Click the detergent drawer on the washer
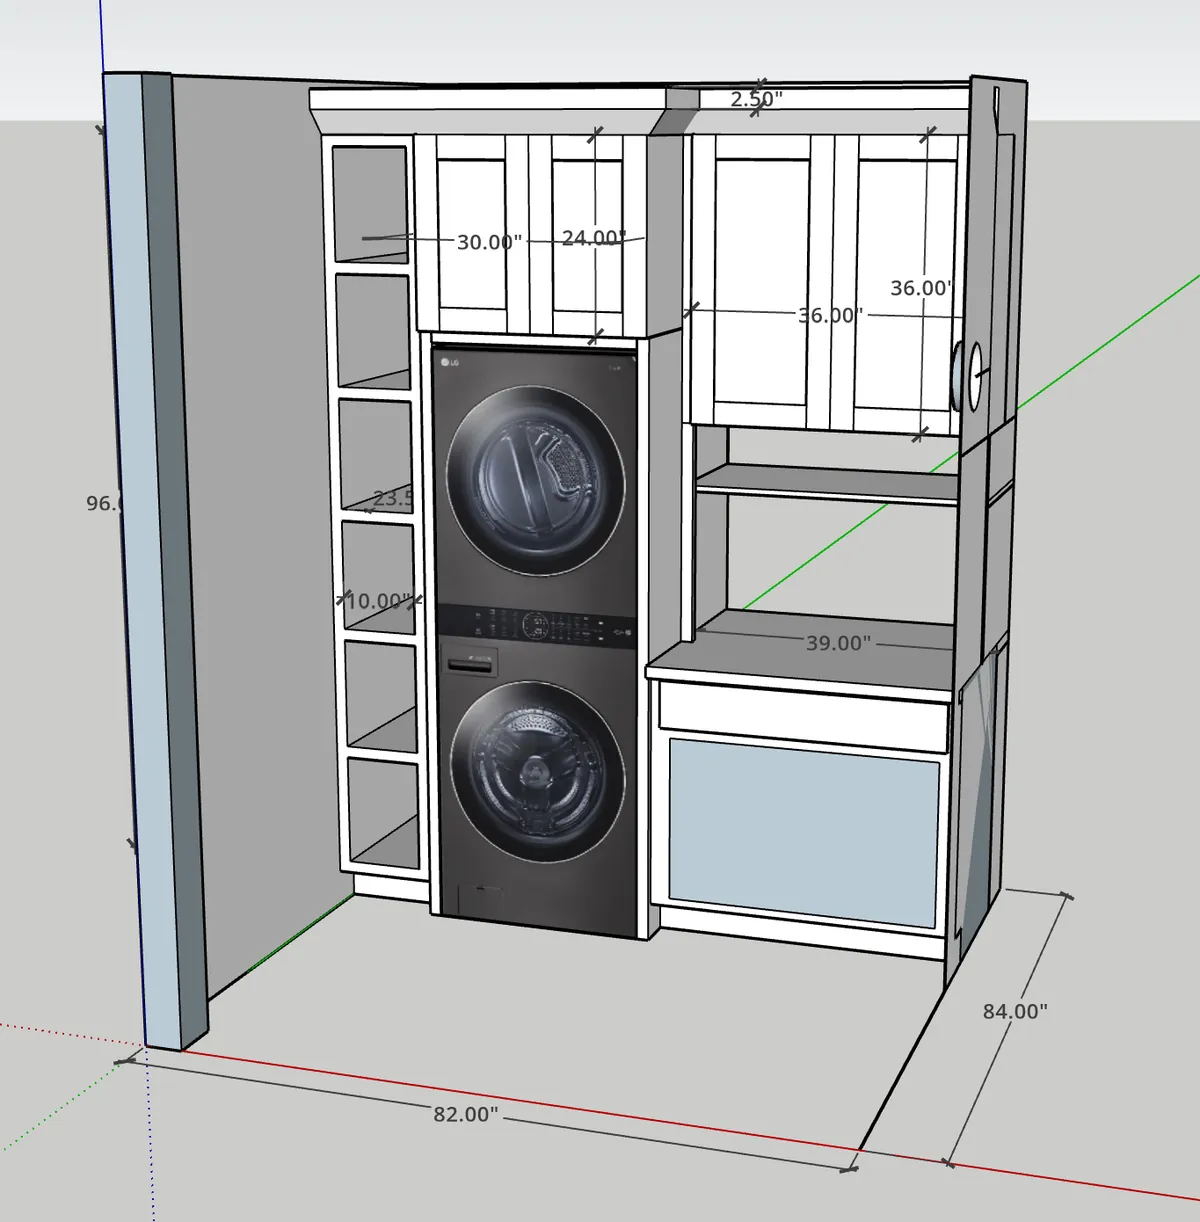This screenshot has height=1222, width=1200. click(470, 662)
